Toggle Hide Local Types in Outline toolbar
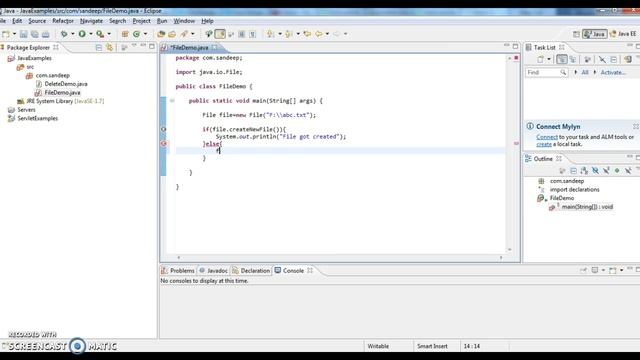This screenshot has height=360, width=640. click(x=628, y=171)
